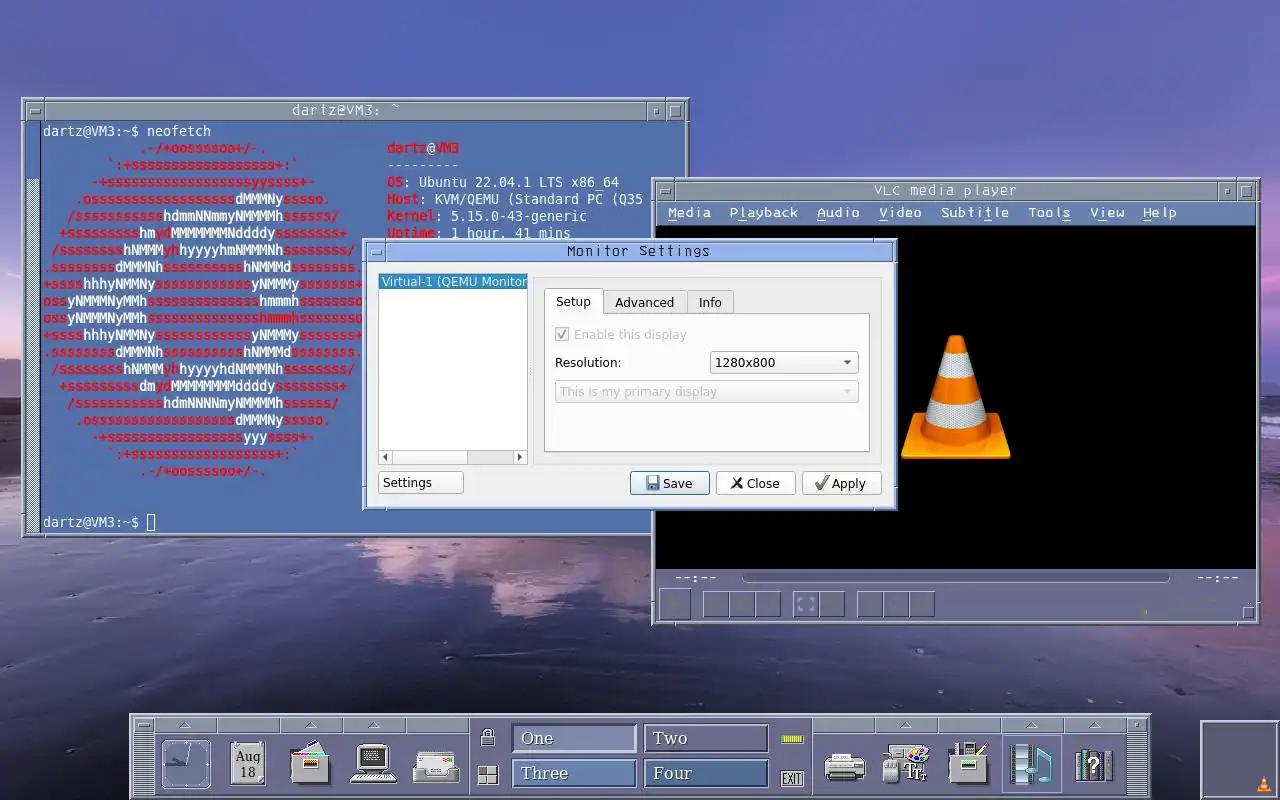Open the help books icon
The image size is (1280, 800).
point(1093,765)
